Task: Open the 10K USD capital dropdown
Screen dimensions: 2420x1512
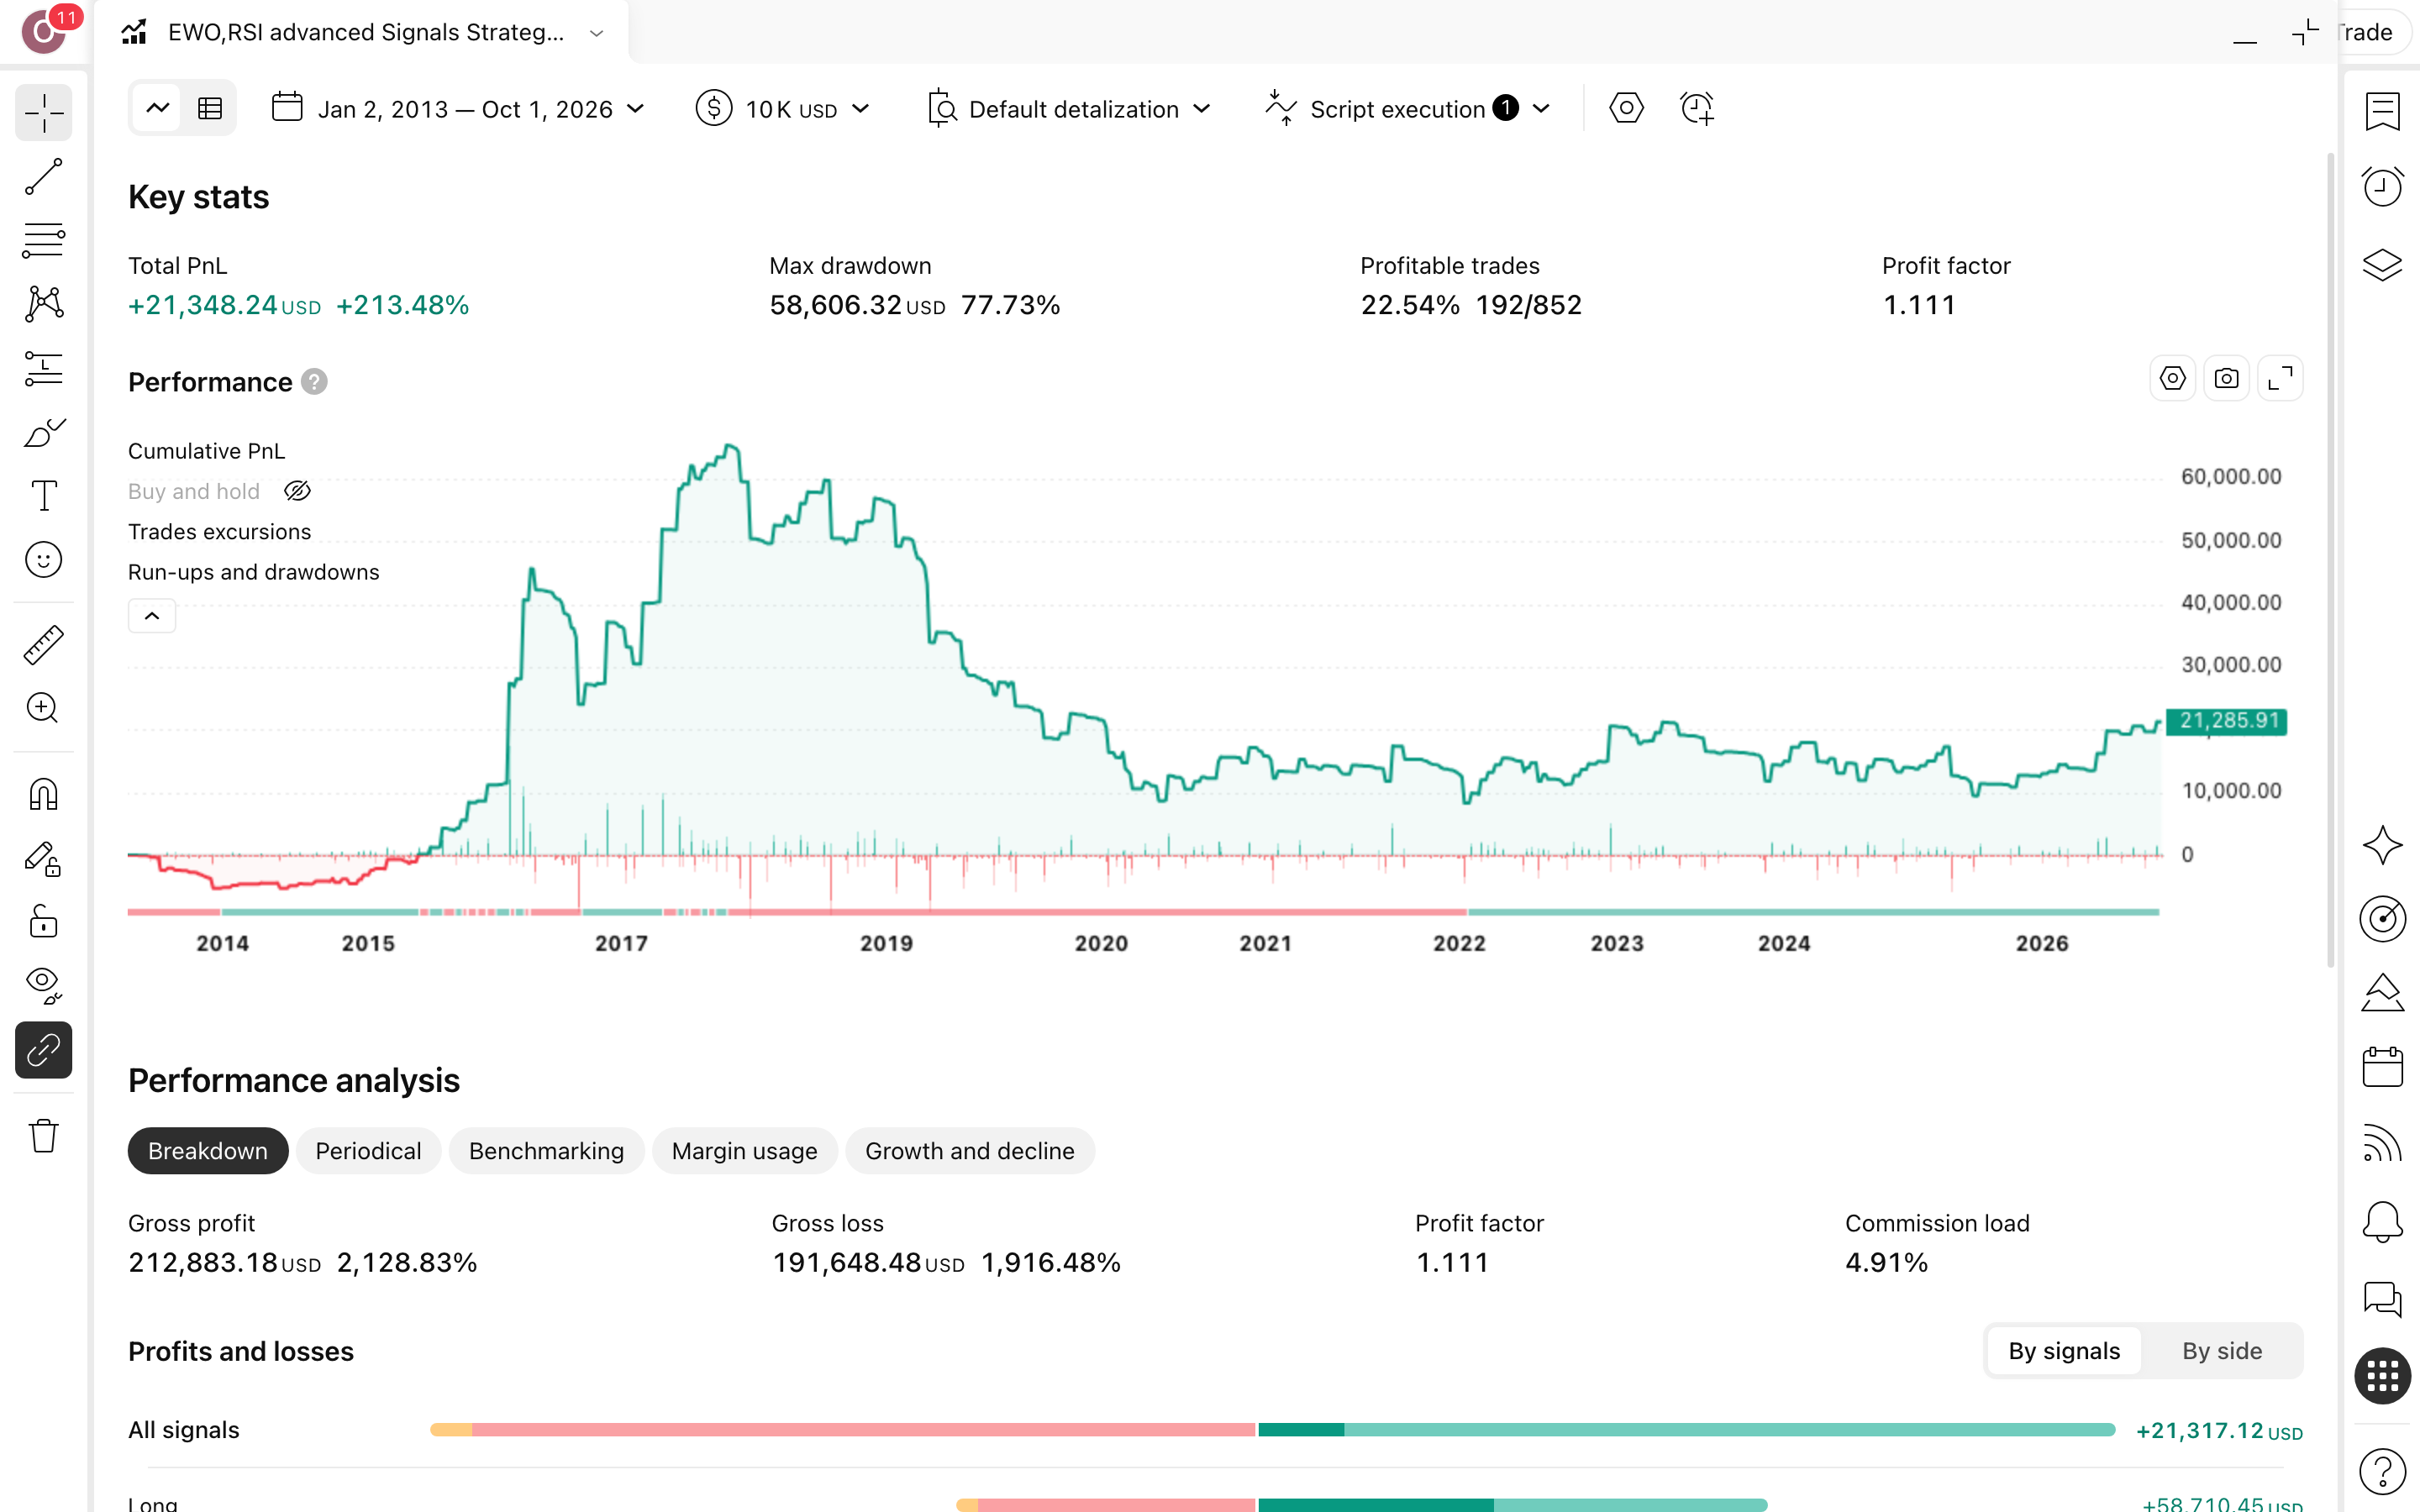Action: pos(783,109)
